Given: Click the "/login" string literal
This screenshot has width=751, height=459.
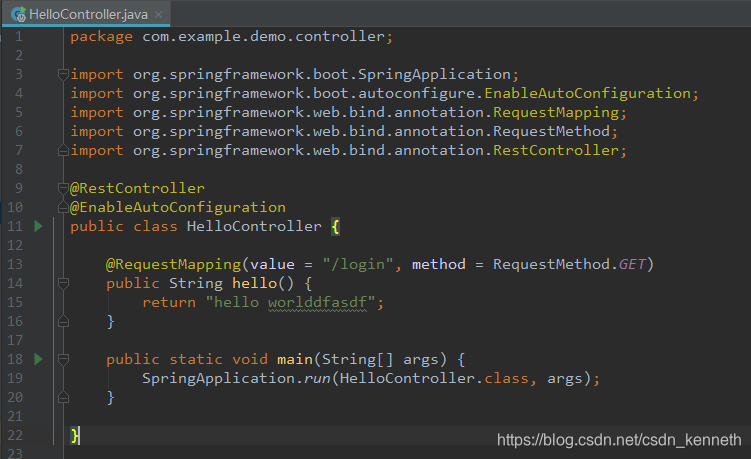Looking at the screenshot, I should coord(358,264).
